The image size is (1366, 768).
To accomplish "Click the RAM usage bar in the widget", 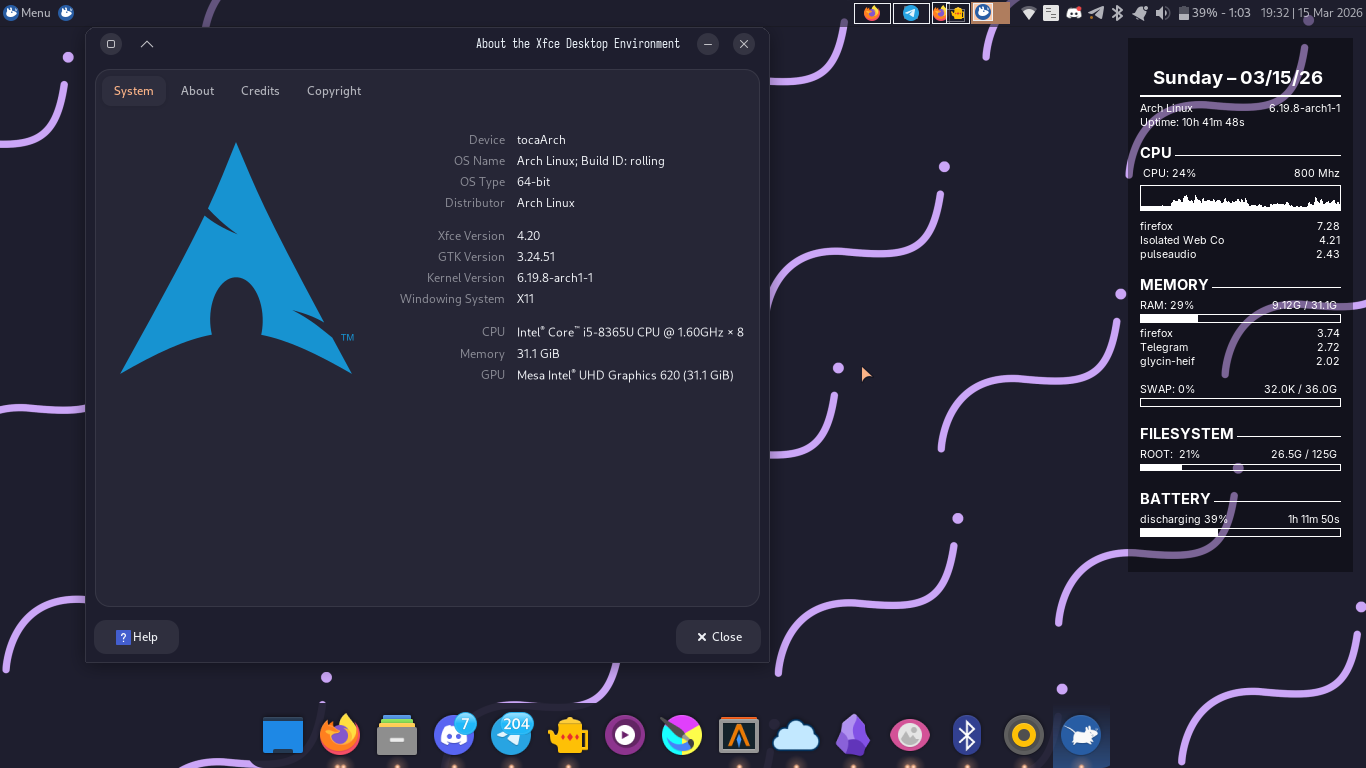I will 1240,319.
